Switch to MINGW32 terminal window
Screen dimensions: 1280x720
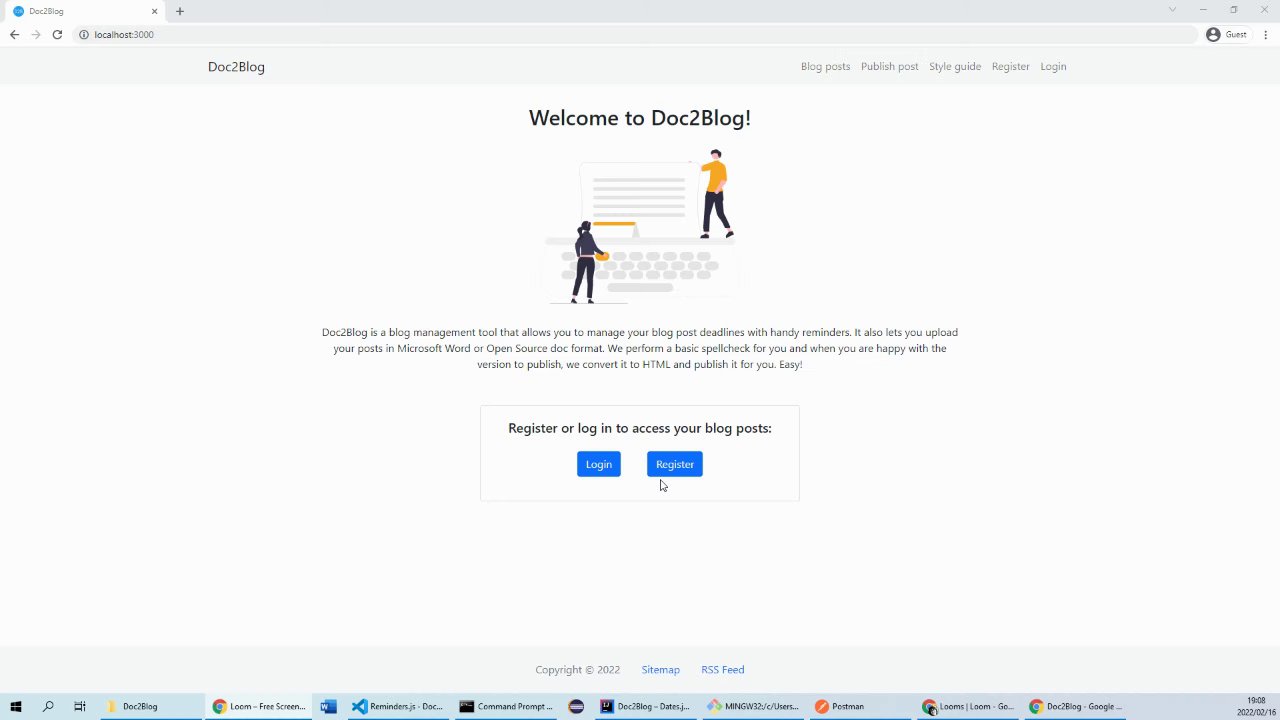point(752,706)
